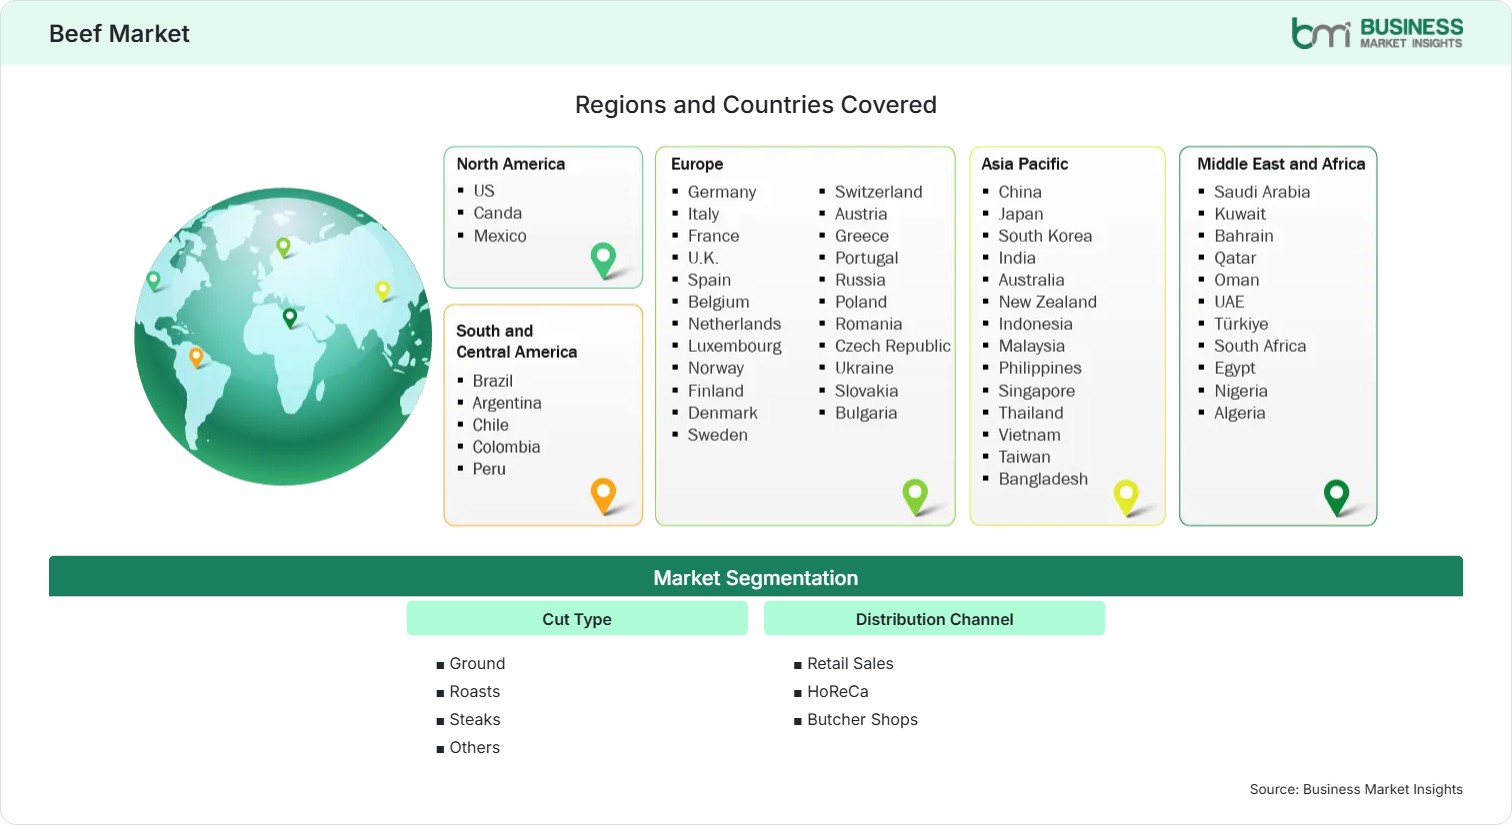This screenshot has width=1512, height=825.
Task: Click the dark green pin in Middle East and Africa card
Action: coord(1336,496)
